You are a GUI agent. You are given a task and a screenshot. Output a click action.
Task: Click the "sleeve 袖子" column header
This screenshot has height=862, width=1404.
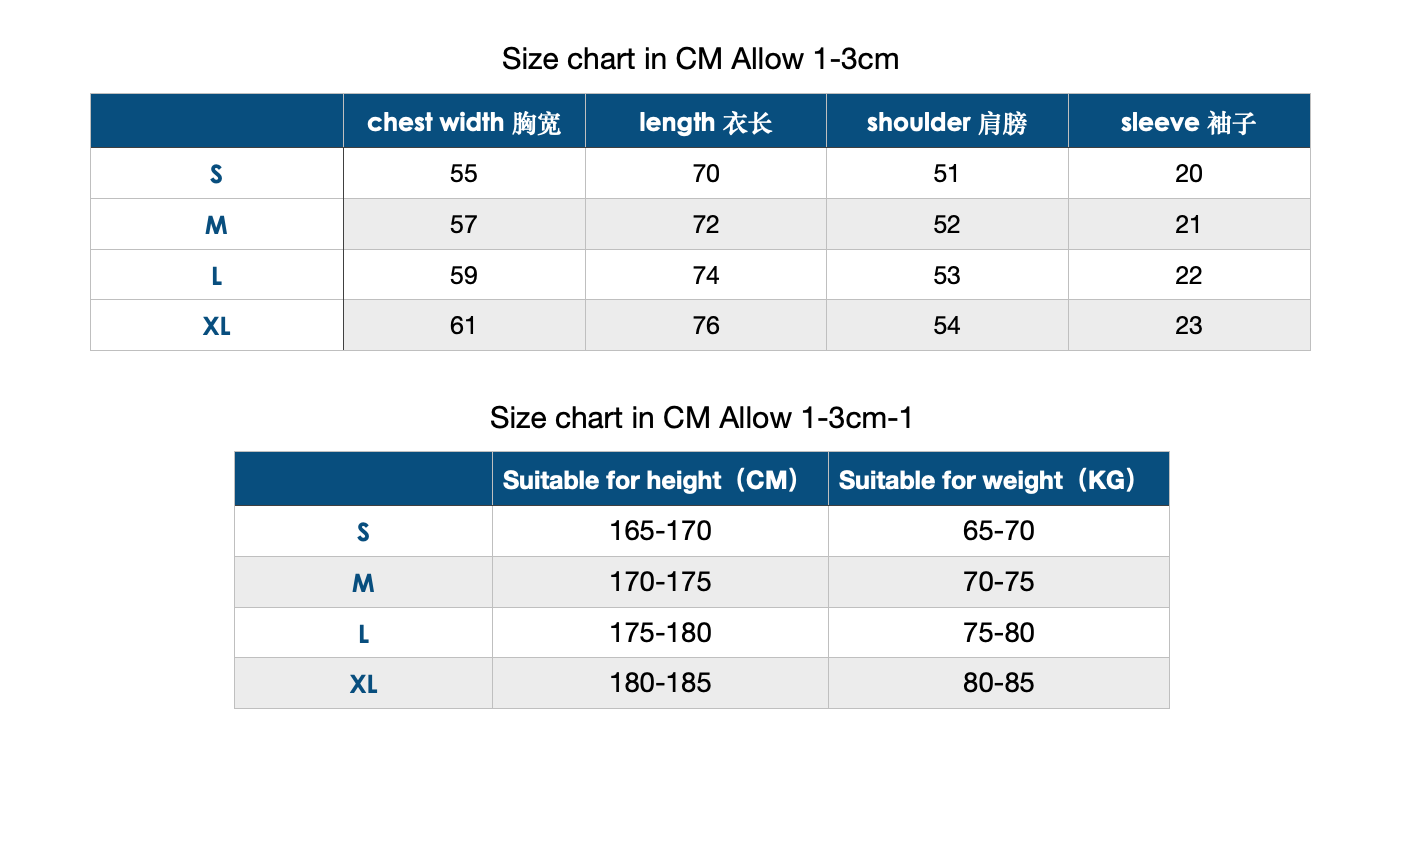pos(1188,122)
